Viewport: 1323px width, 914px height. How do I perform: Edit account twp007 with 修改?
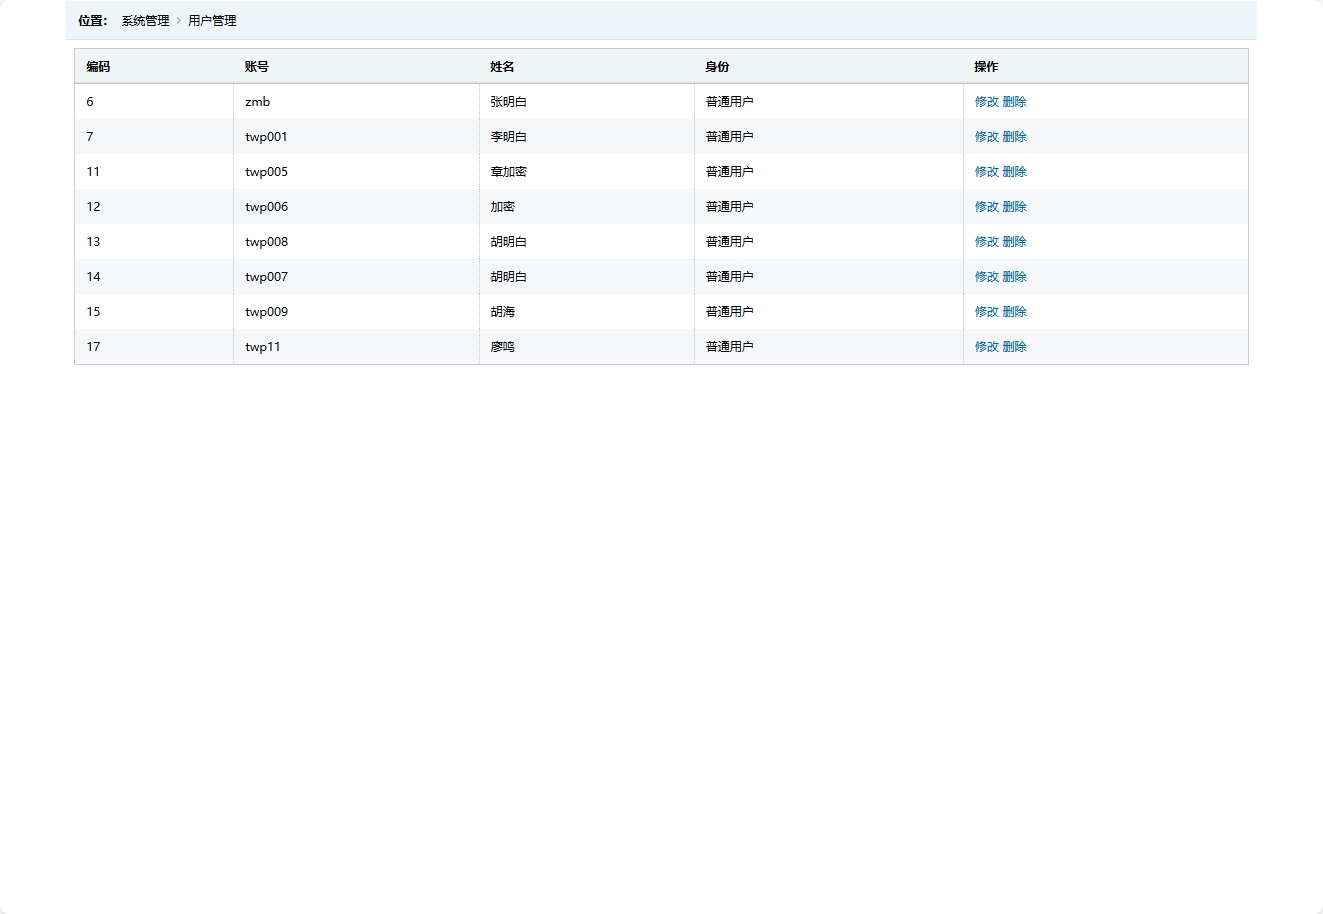click(986, 277)
